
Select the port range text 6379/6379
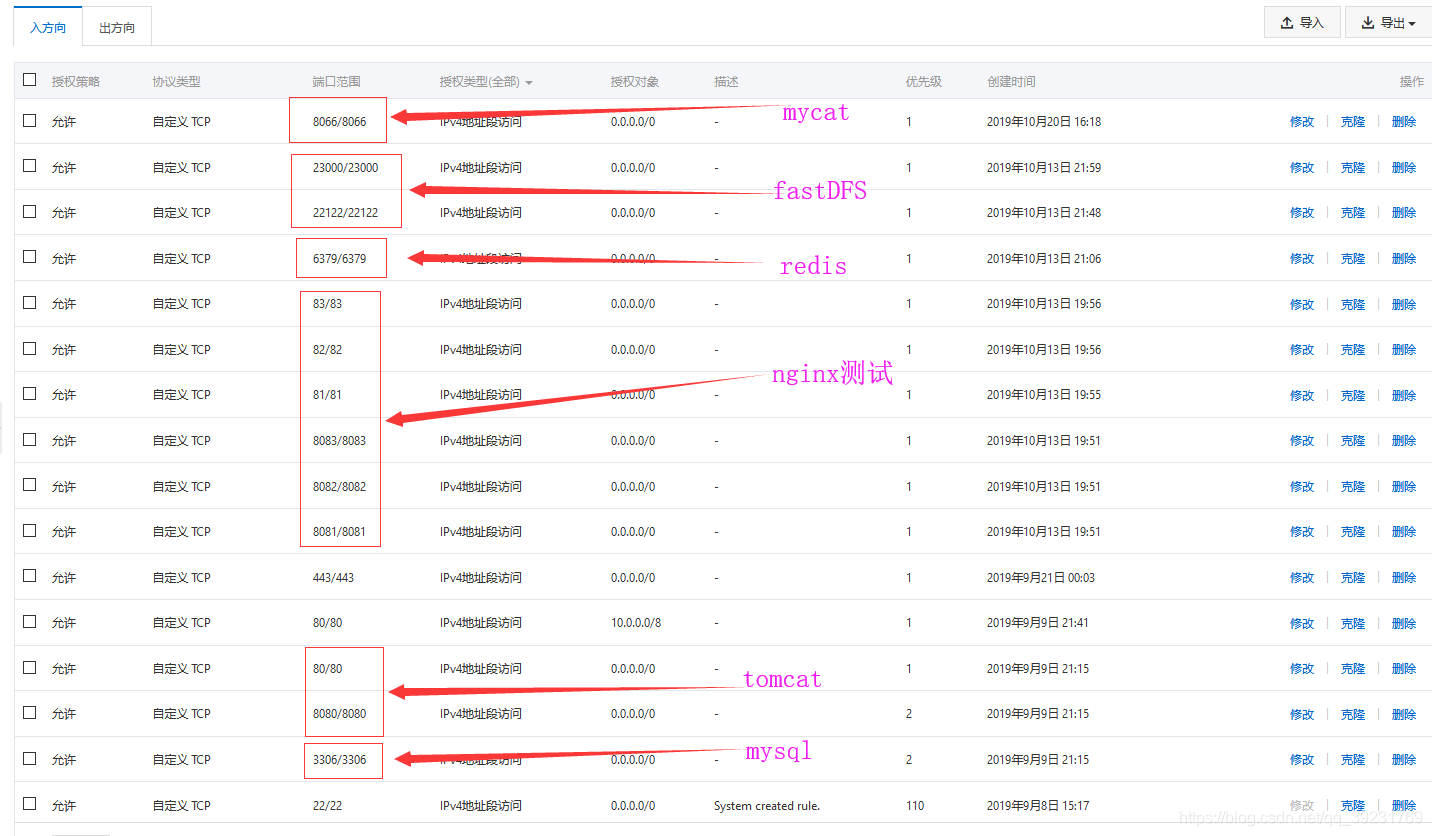[339, 259]
